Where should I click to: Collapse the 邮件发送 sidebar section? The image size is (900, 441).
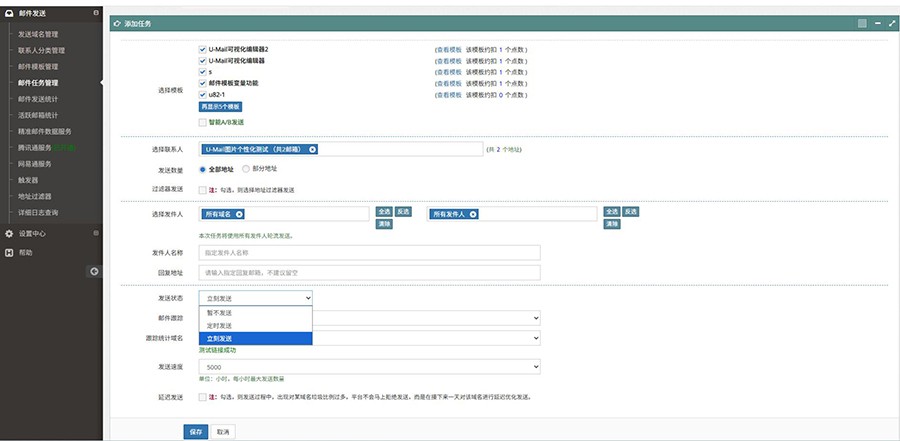(x=95, y=13)
